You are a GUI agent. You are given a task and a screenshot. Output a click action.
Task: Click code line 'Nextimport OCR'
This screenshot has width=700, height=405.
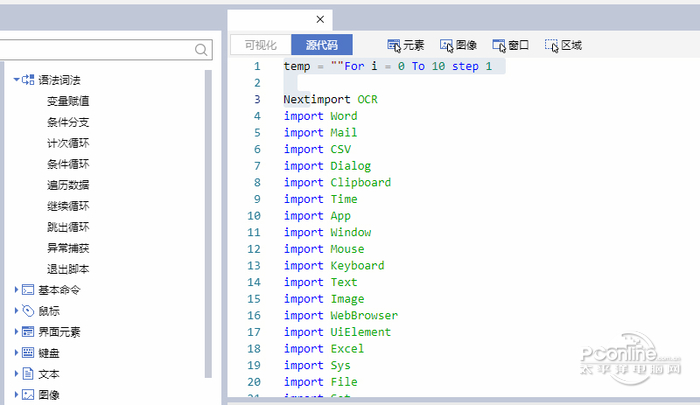330,99
